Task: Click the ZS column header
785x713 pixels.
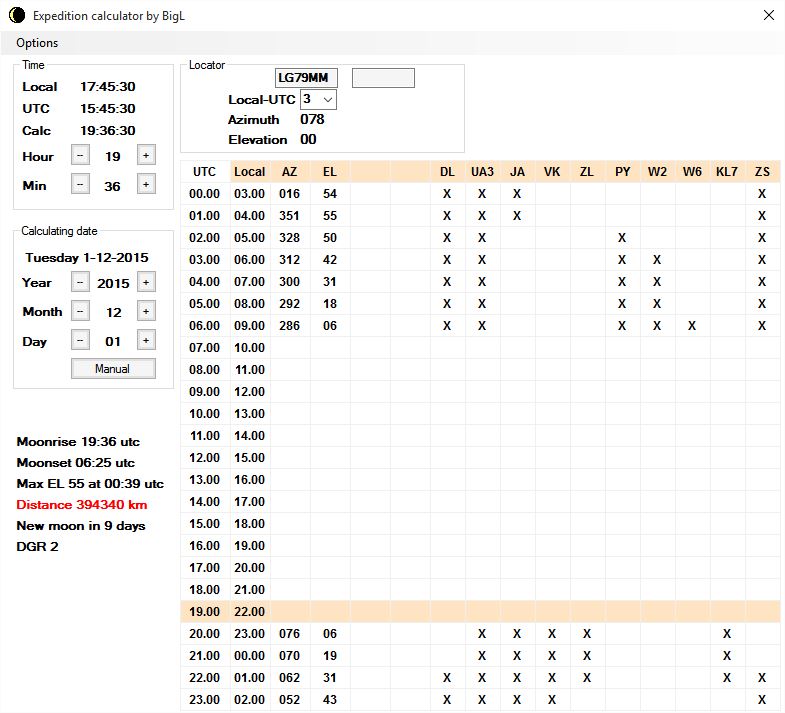Action: [762, 171]
